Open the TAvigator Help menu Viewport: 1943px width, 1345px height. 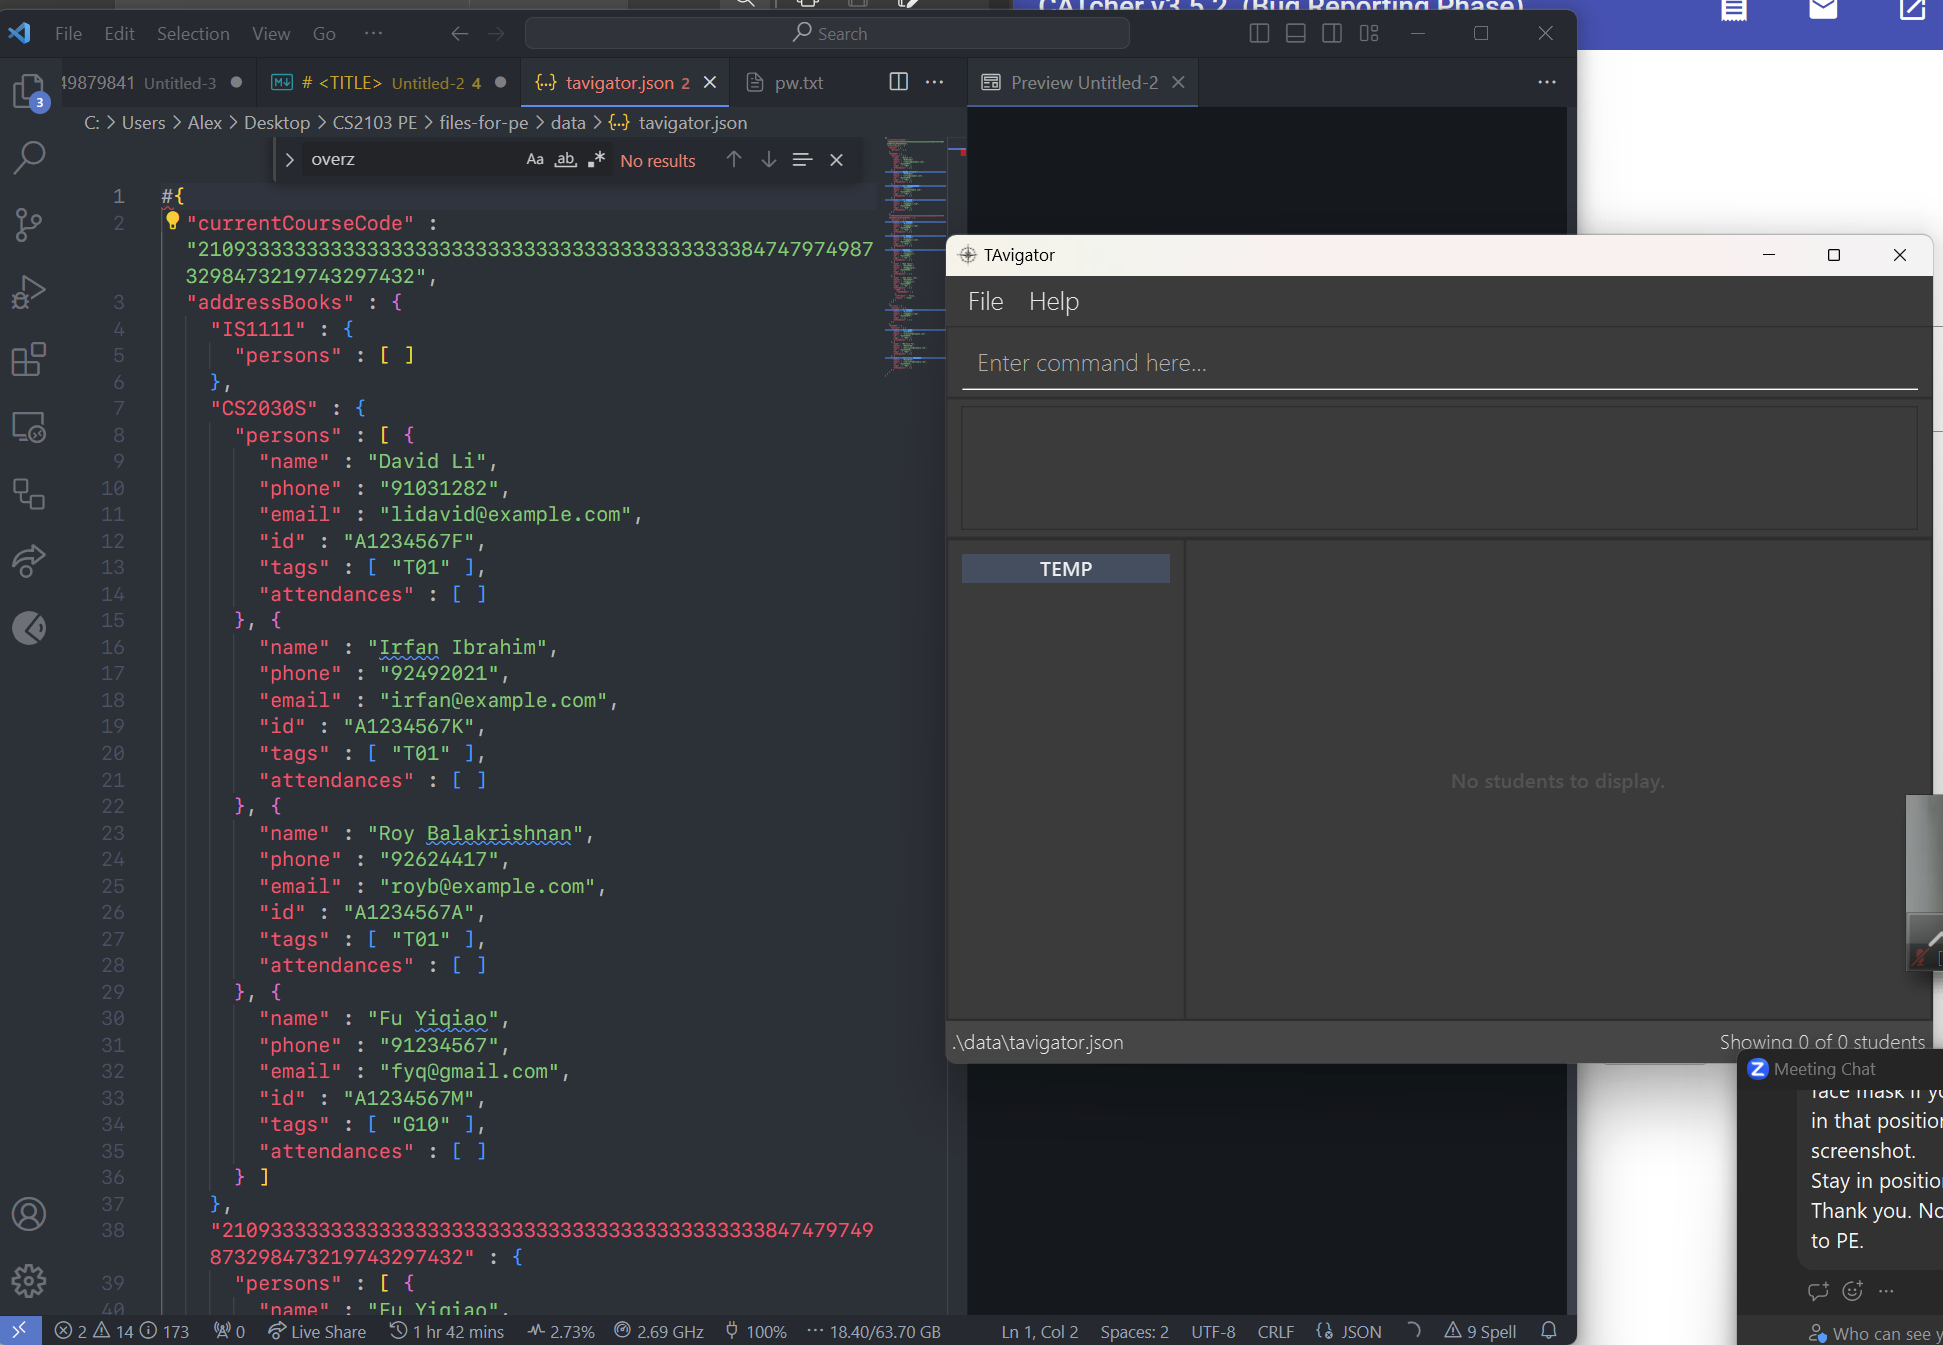[1053, 301]
